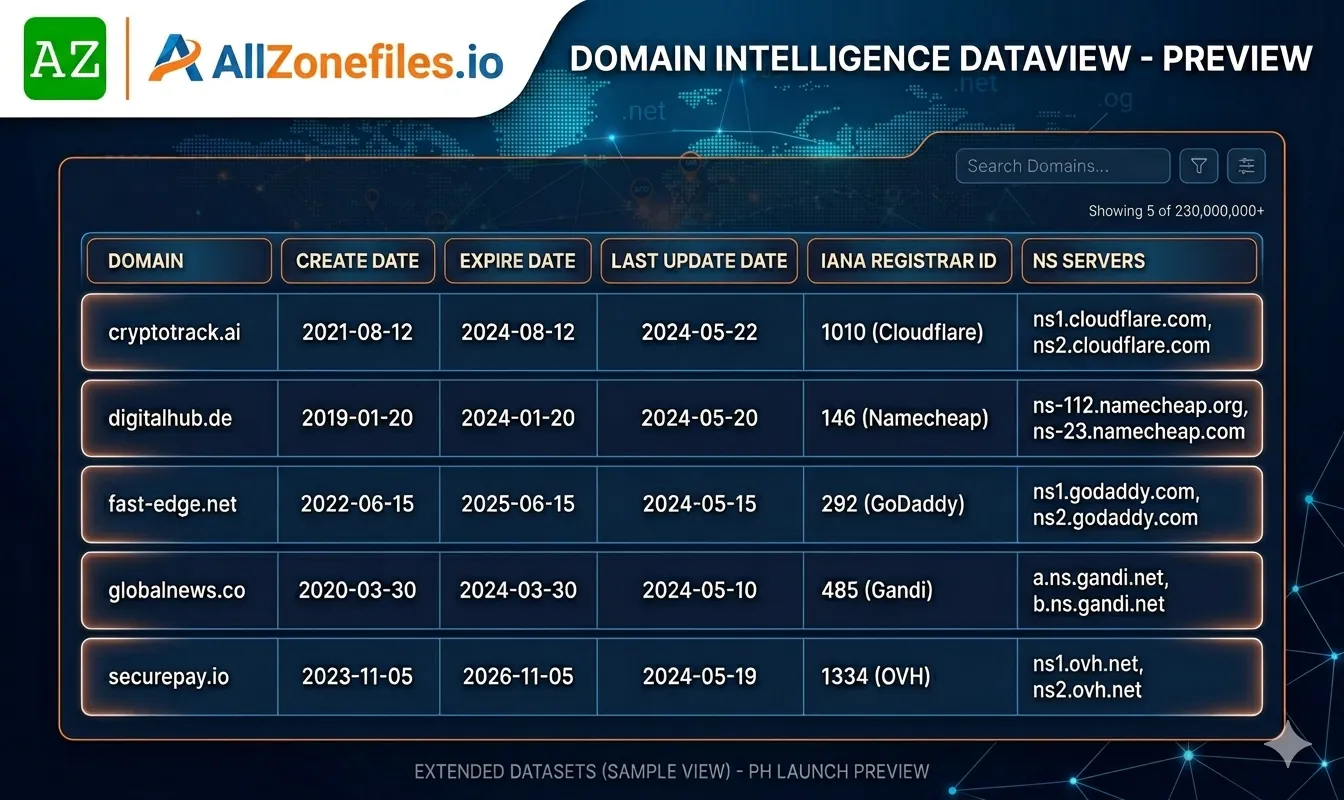Viewport: 1344px width, 800px height.
Task: Sort by the CREATE DATE column header
Action: point(358,261)
